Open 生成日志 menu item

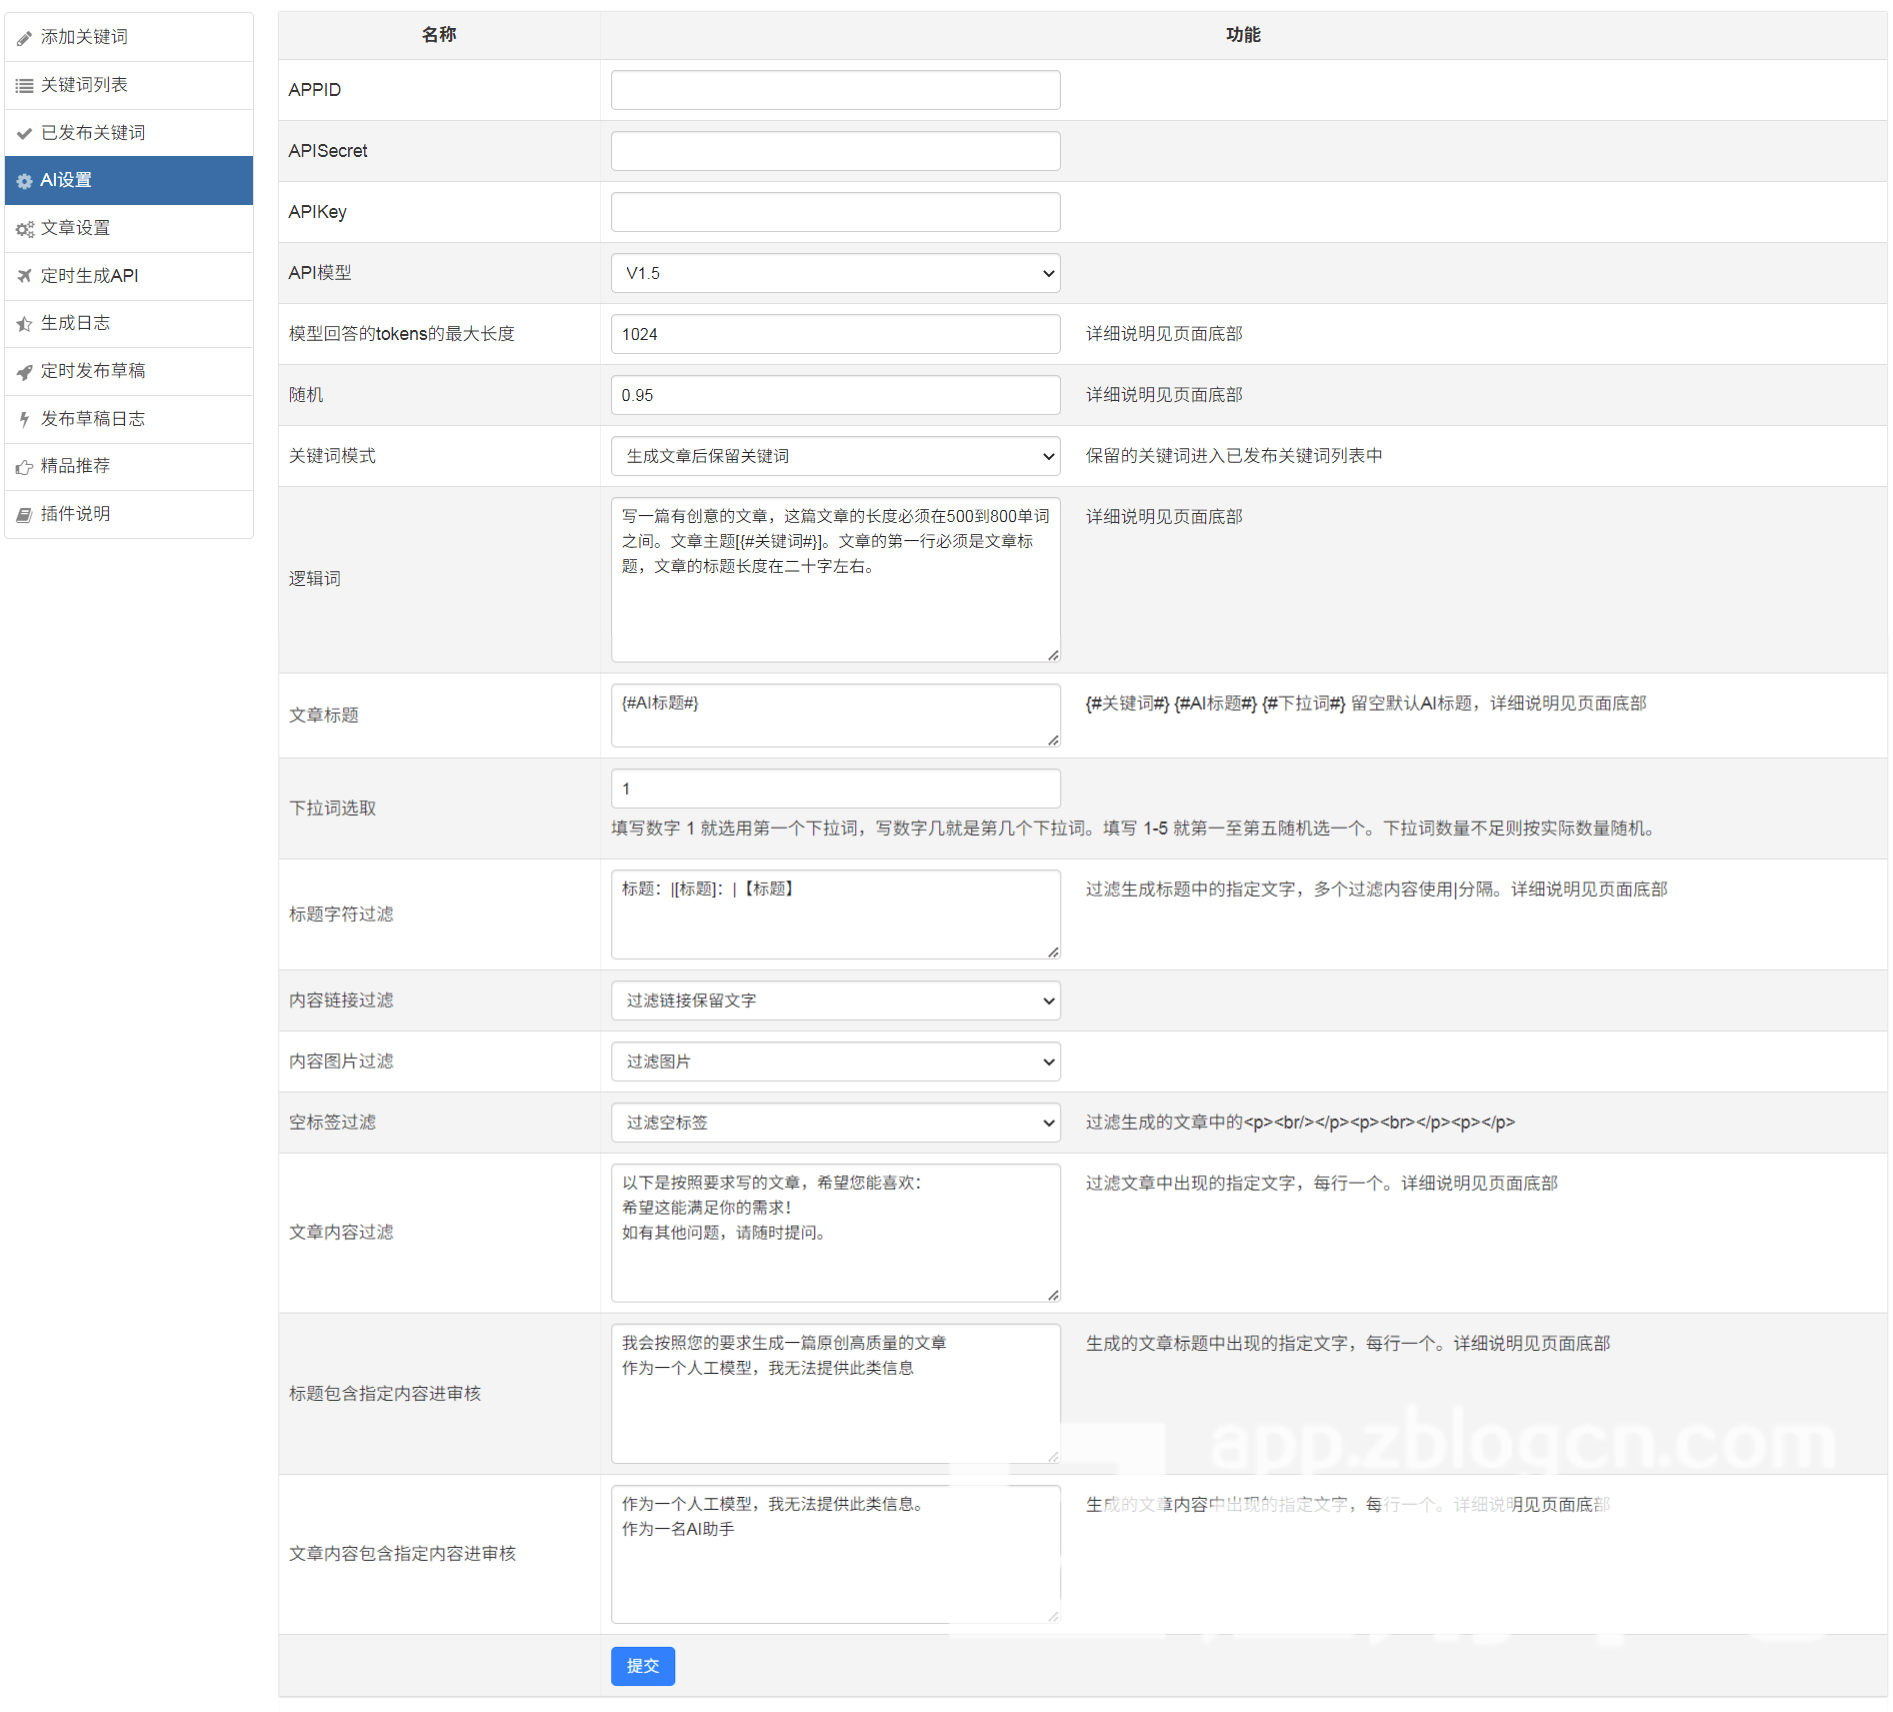[x=76, y=323]
